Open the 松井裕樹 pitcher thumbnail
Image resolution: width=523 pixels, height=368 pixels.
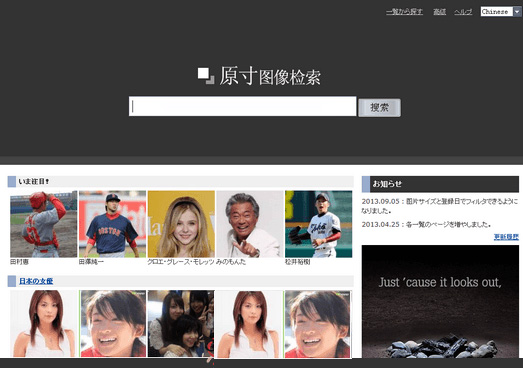(x=319, y=224)
